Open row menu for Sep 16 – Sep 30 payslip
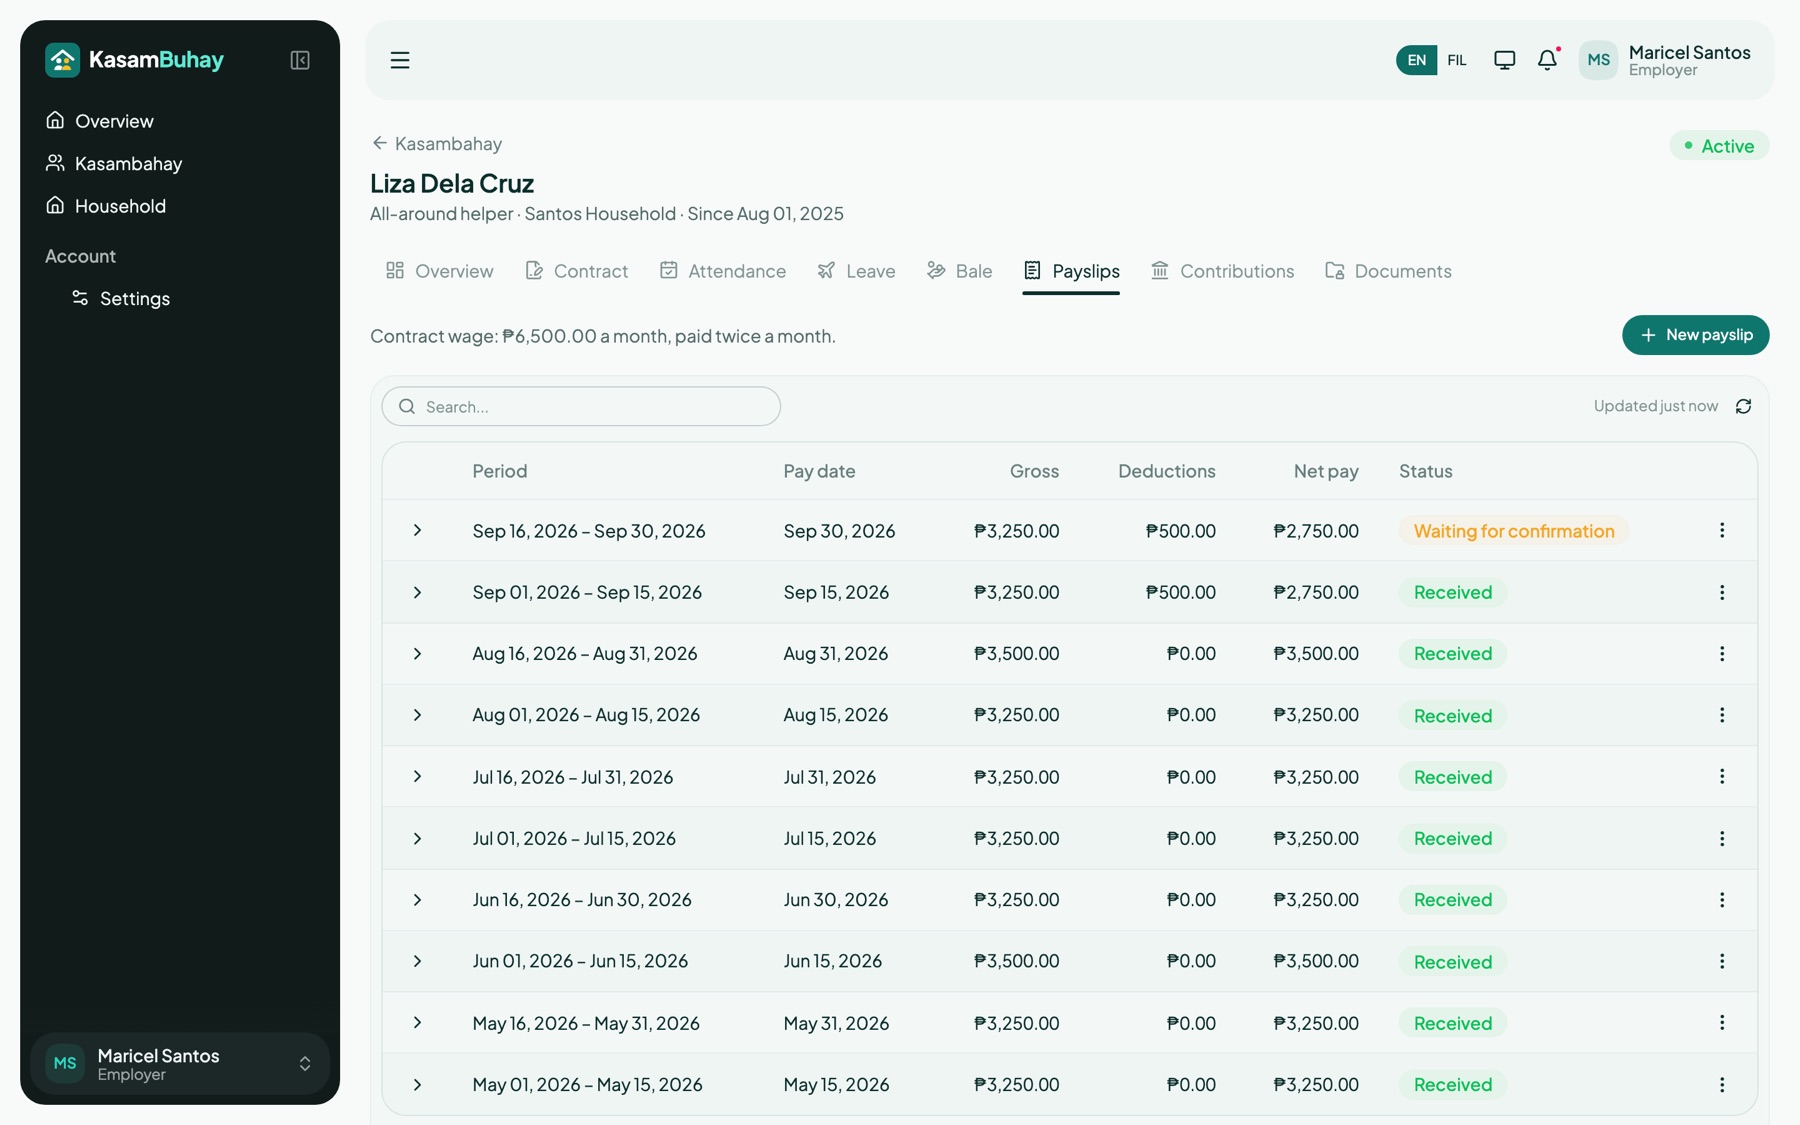 1722,530
